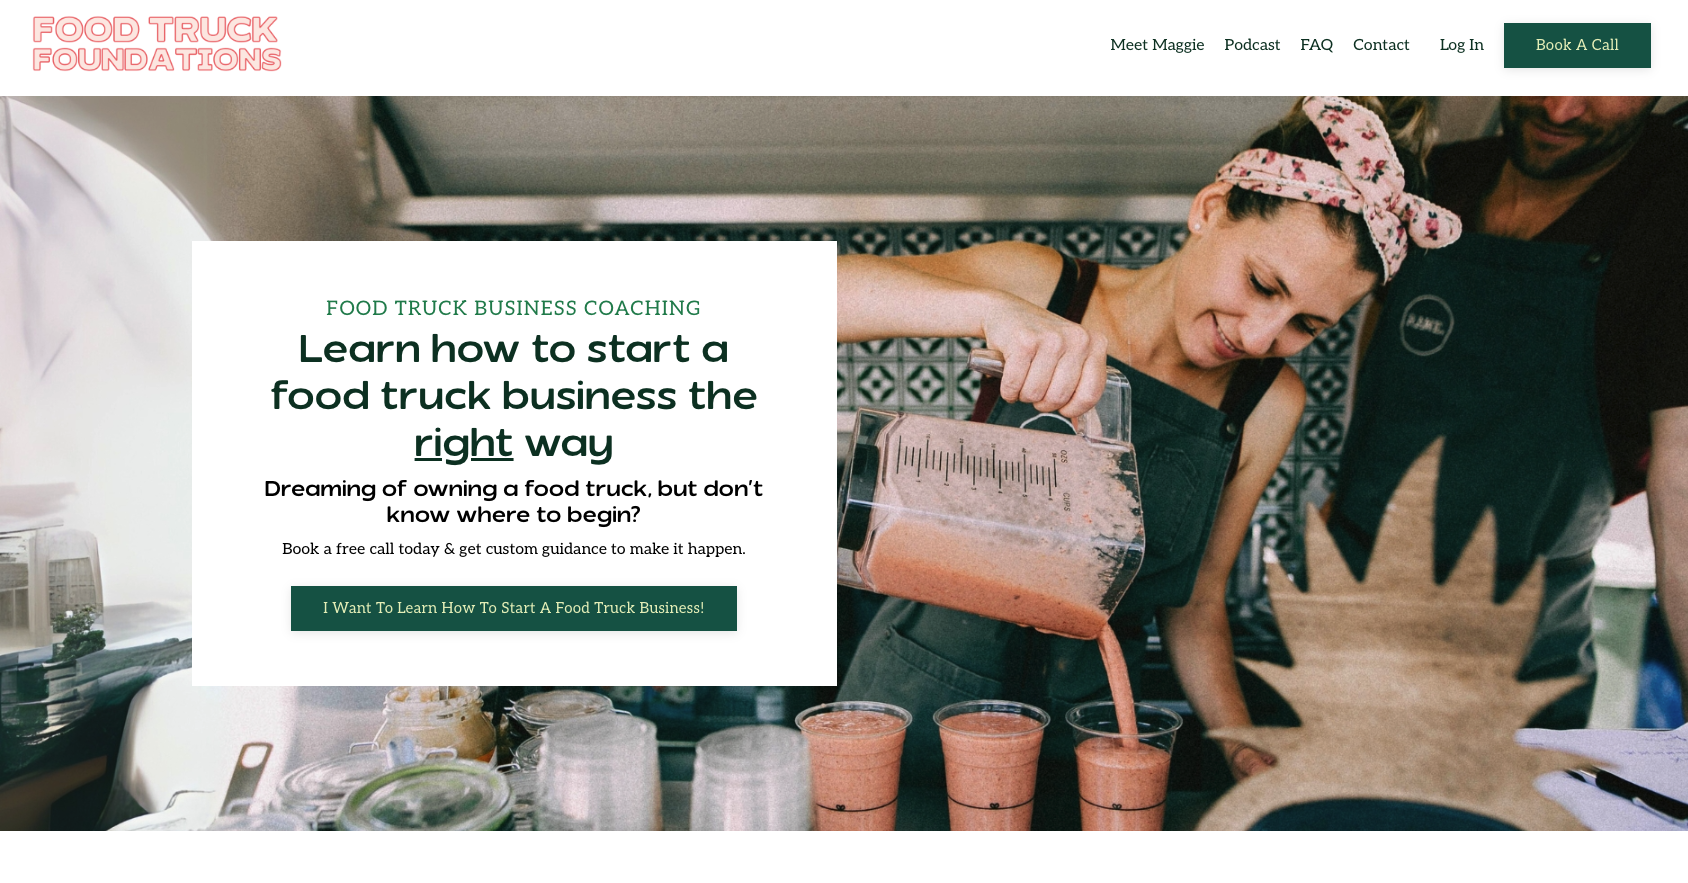Click the 'Food Truck Business Coaching' eyebrow text
This screenshot has width=1688, height=883.
point(513,308)
